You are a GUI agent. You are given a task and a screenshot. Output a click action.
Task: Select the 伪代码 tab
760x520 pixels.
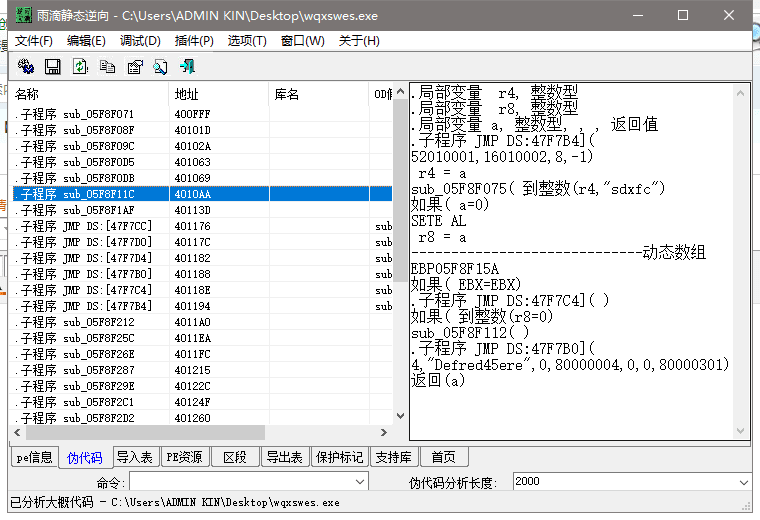point(85,457)
